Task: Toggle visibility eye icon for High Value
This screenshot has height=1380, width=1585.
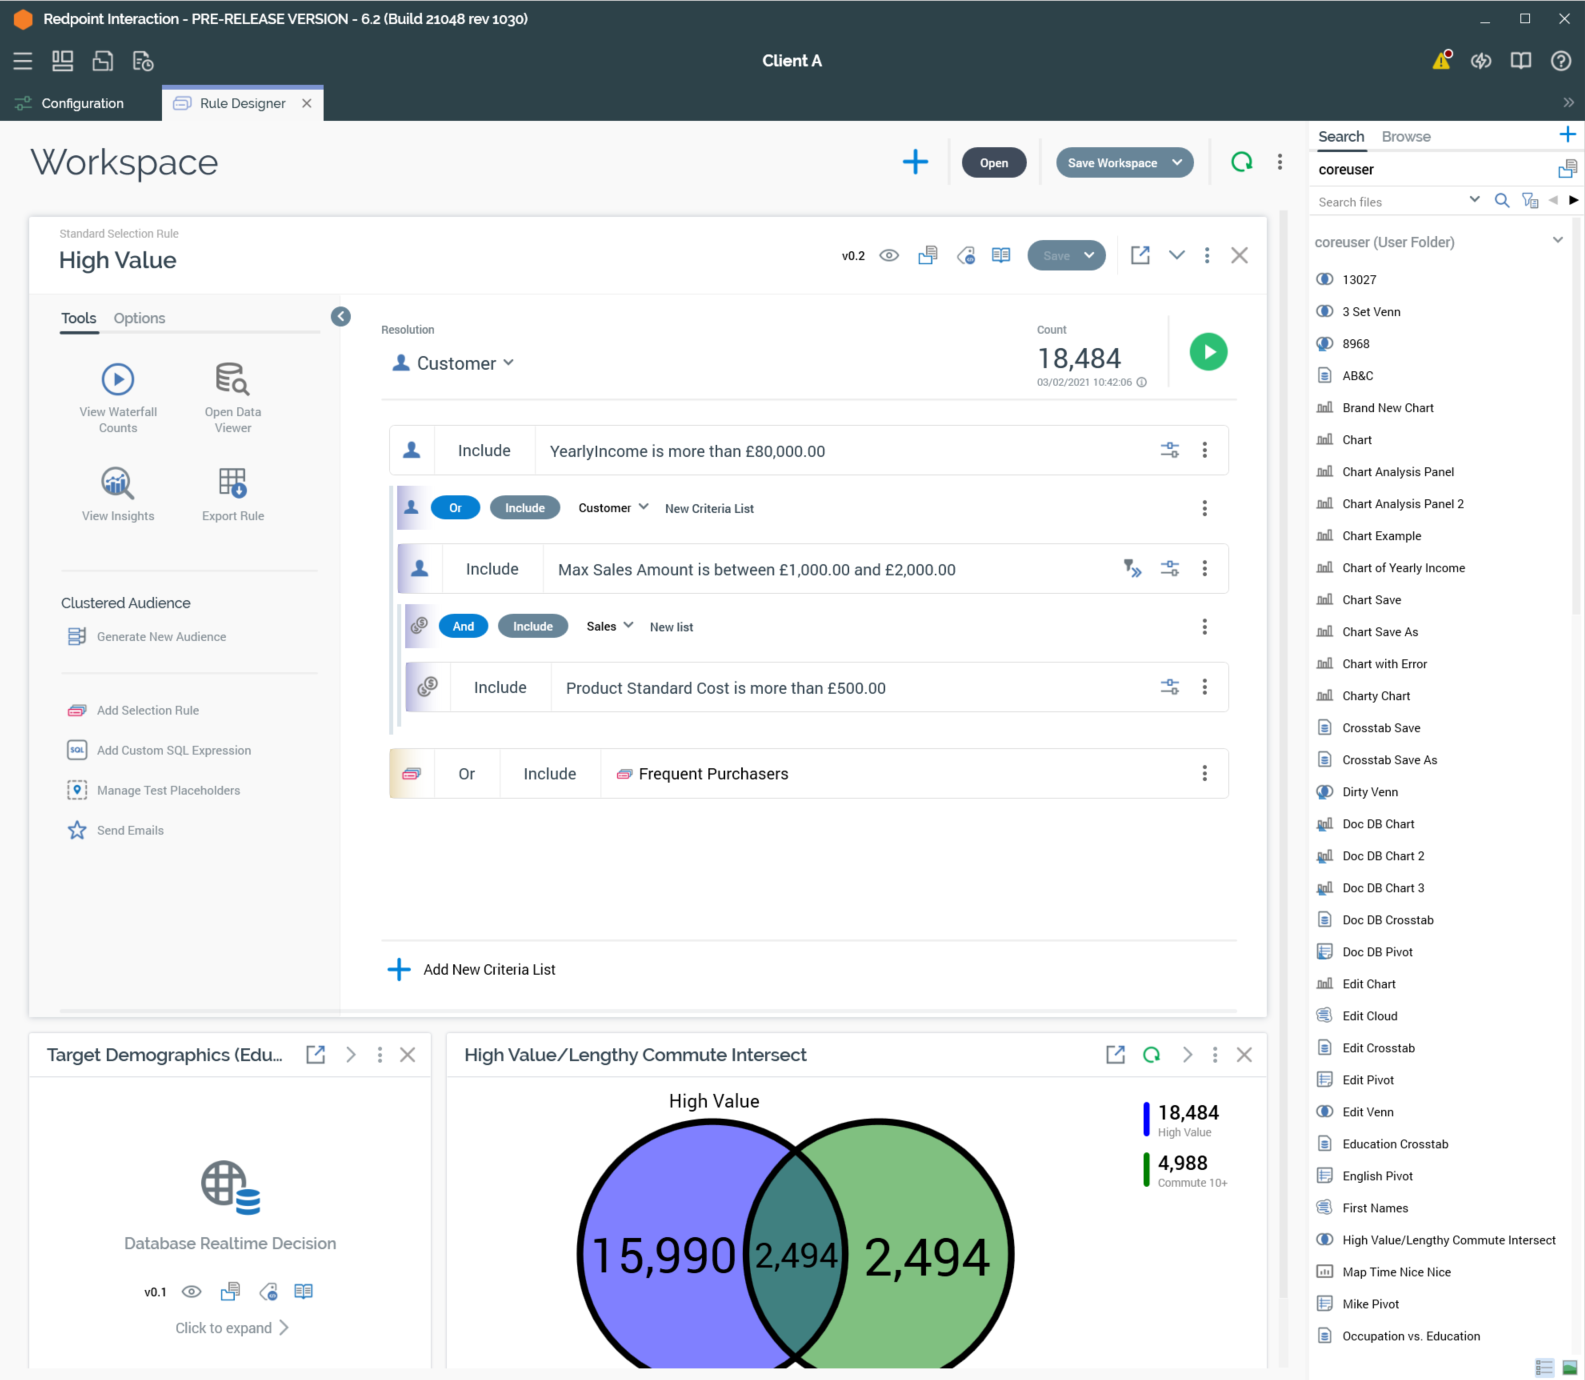Action: pos(889,256)
